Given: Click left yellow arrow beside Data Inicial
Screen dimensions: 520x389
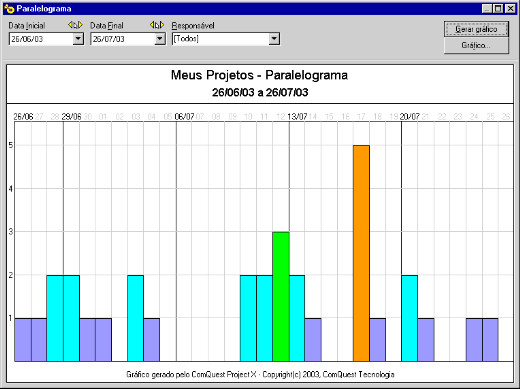Looking at the screenshot, I should click(x=70, y=25).
